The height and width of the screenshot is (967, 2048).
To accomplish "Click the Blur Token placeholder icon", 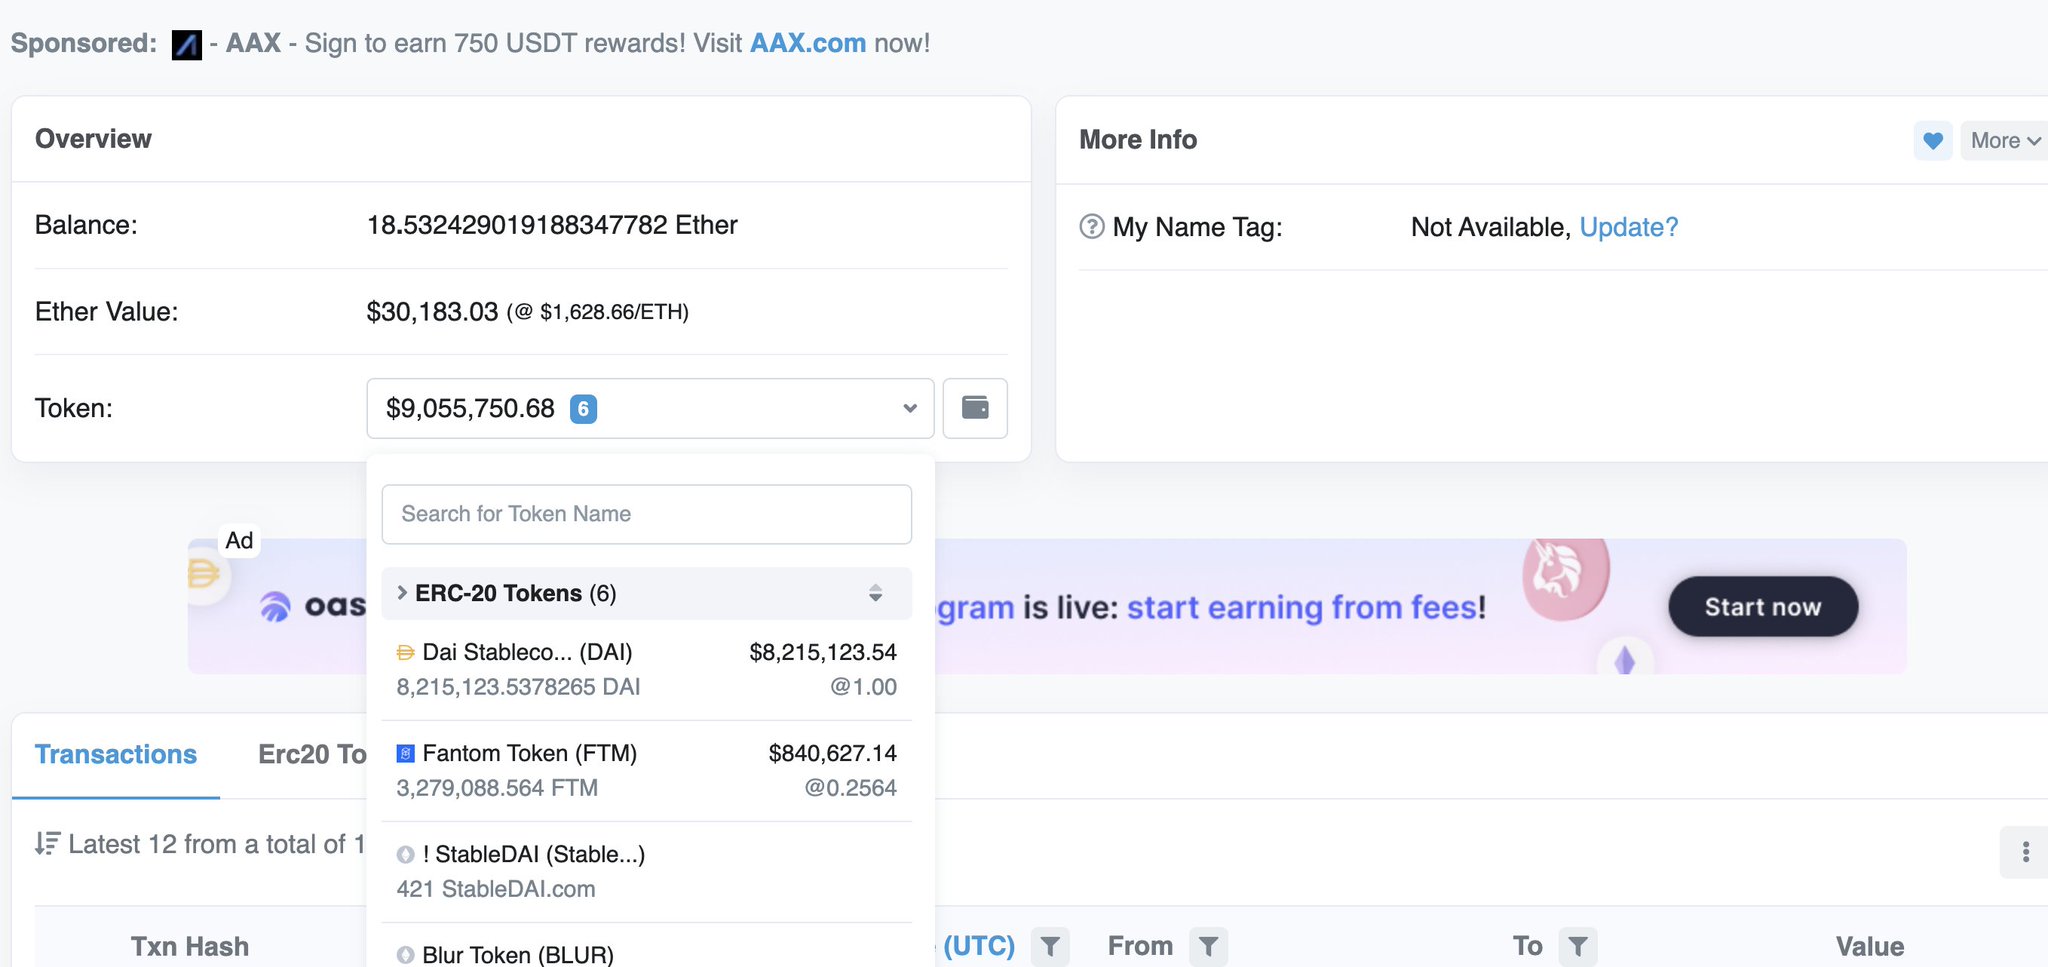I will (x=405, y=955).
